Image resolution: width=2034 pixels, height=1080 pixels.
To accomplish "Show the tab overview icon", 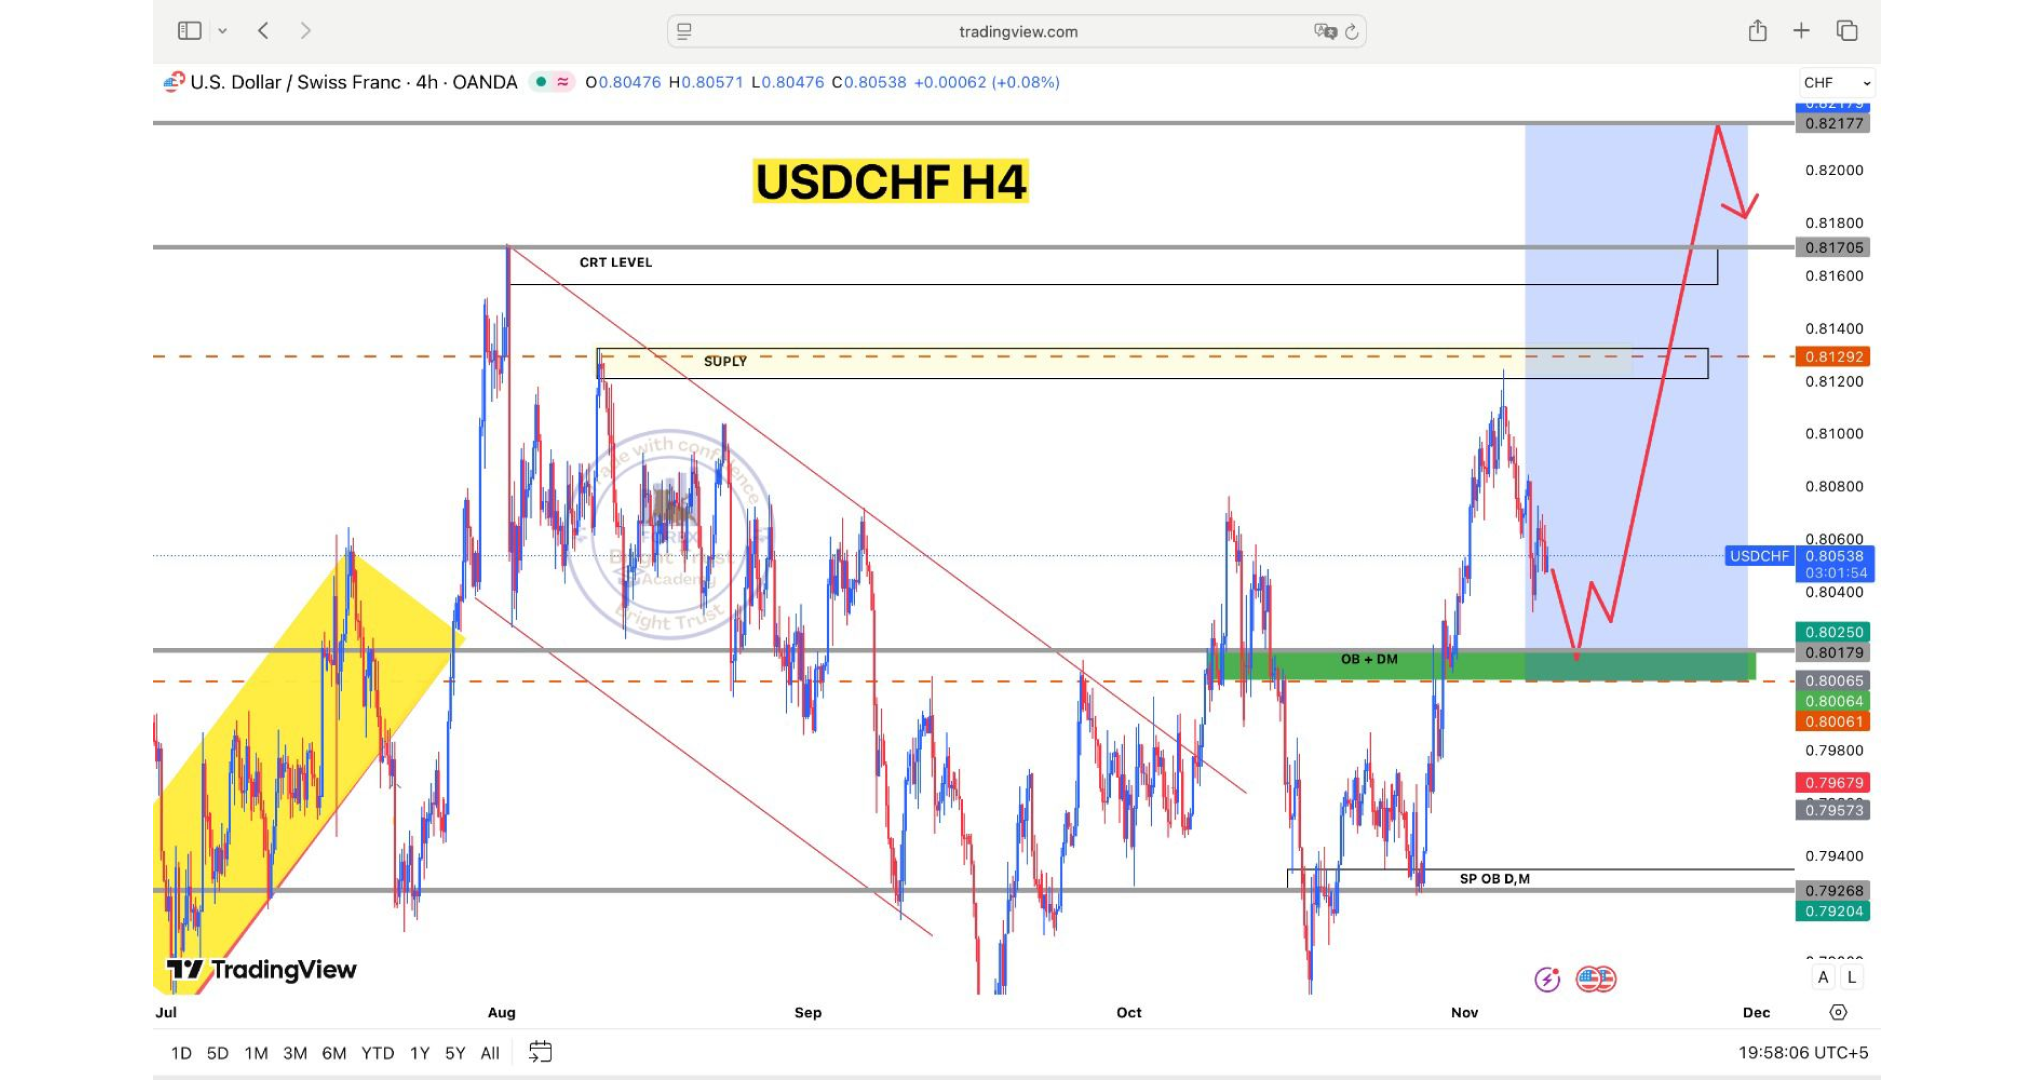I will (x=1847, y=31).
